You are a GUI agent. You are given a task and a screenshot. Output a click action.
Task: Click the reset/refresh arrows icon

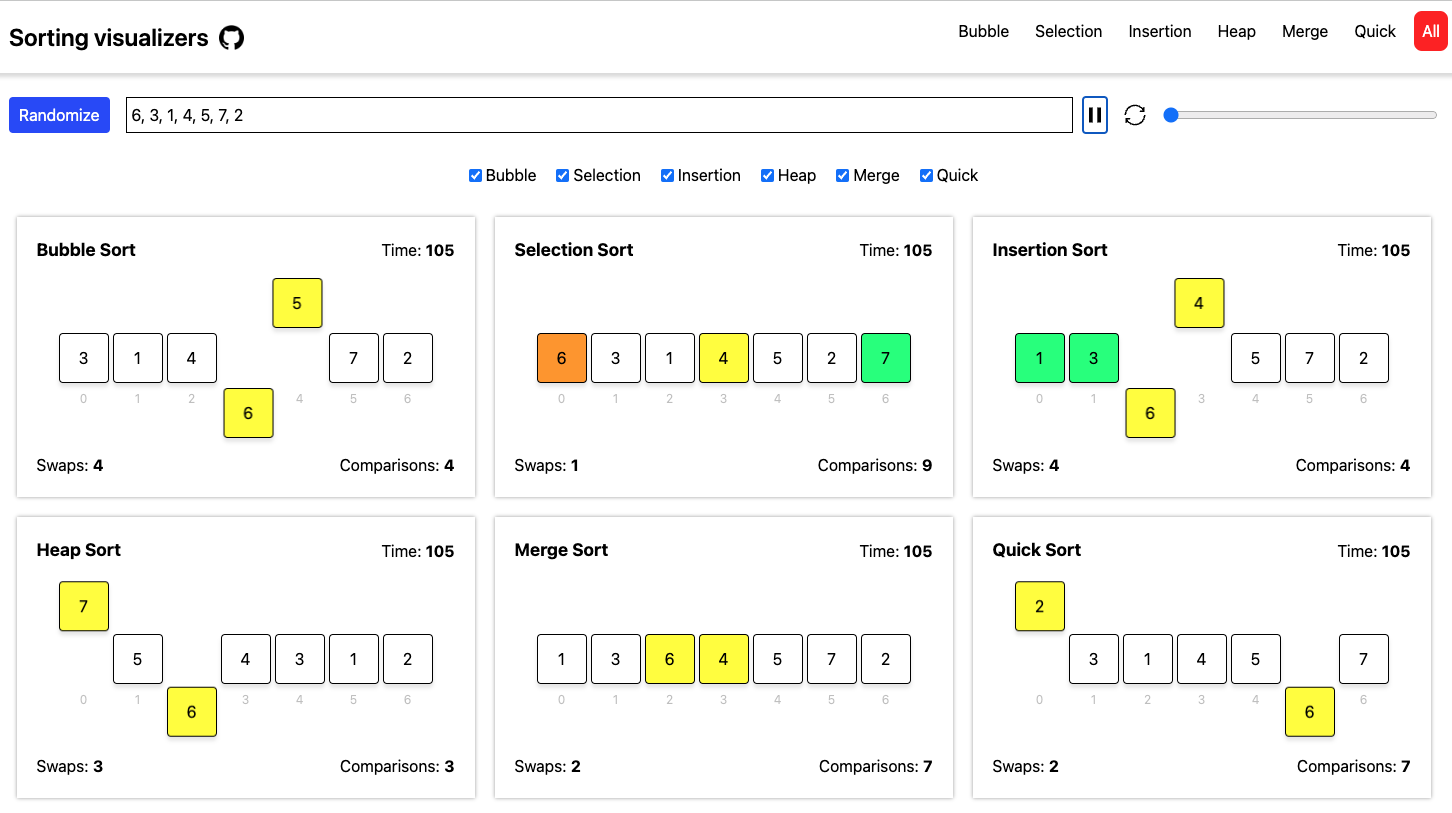coord(1135,115)
